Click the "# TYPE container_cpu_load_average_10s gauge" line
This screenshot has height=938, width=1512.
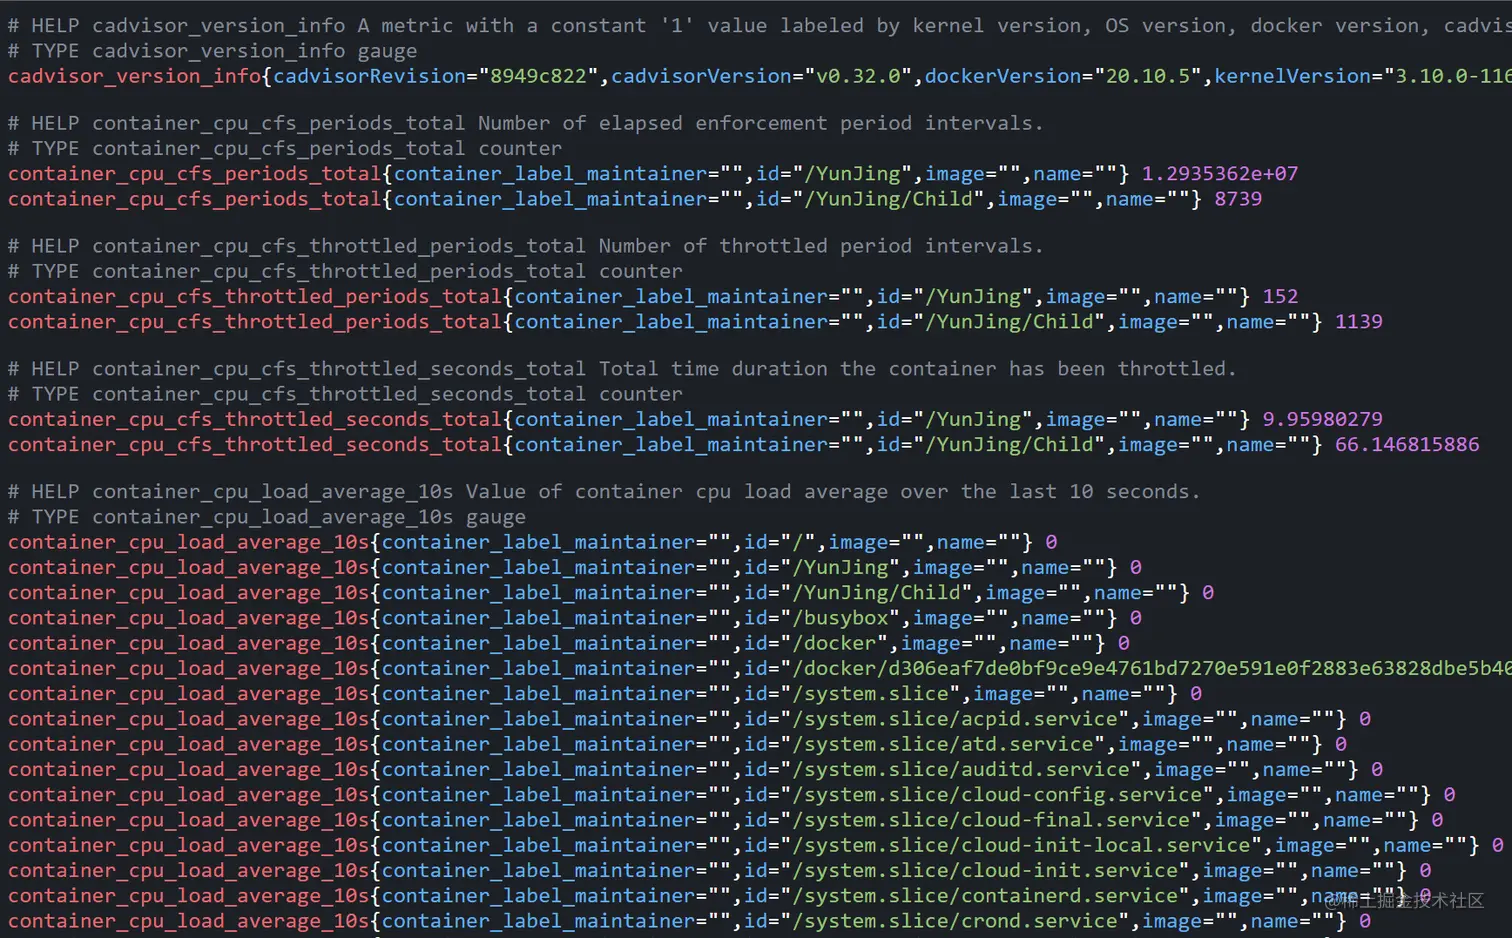tap(266, 517)
